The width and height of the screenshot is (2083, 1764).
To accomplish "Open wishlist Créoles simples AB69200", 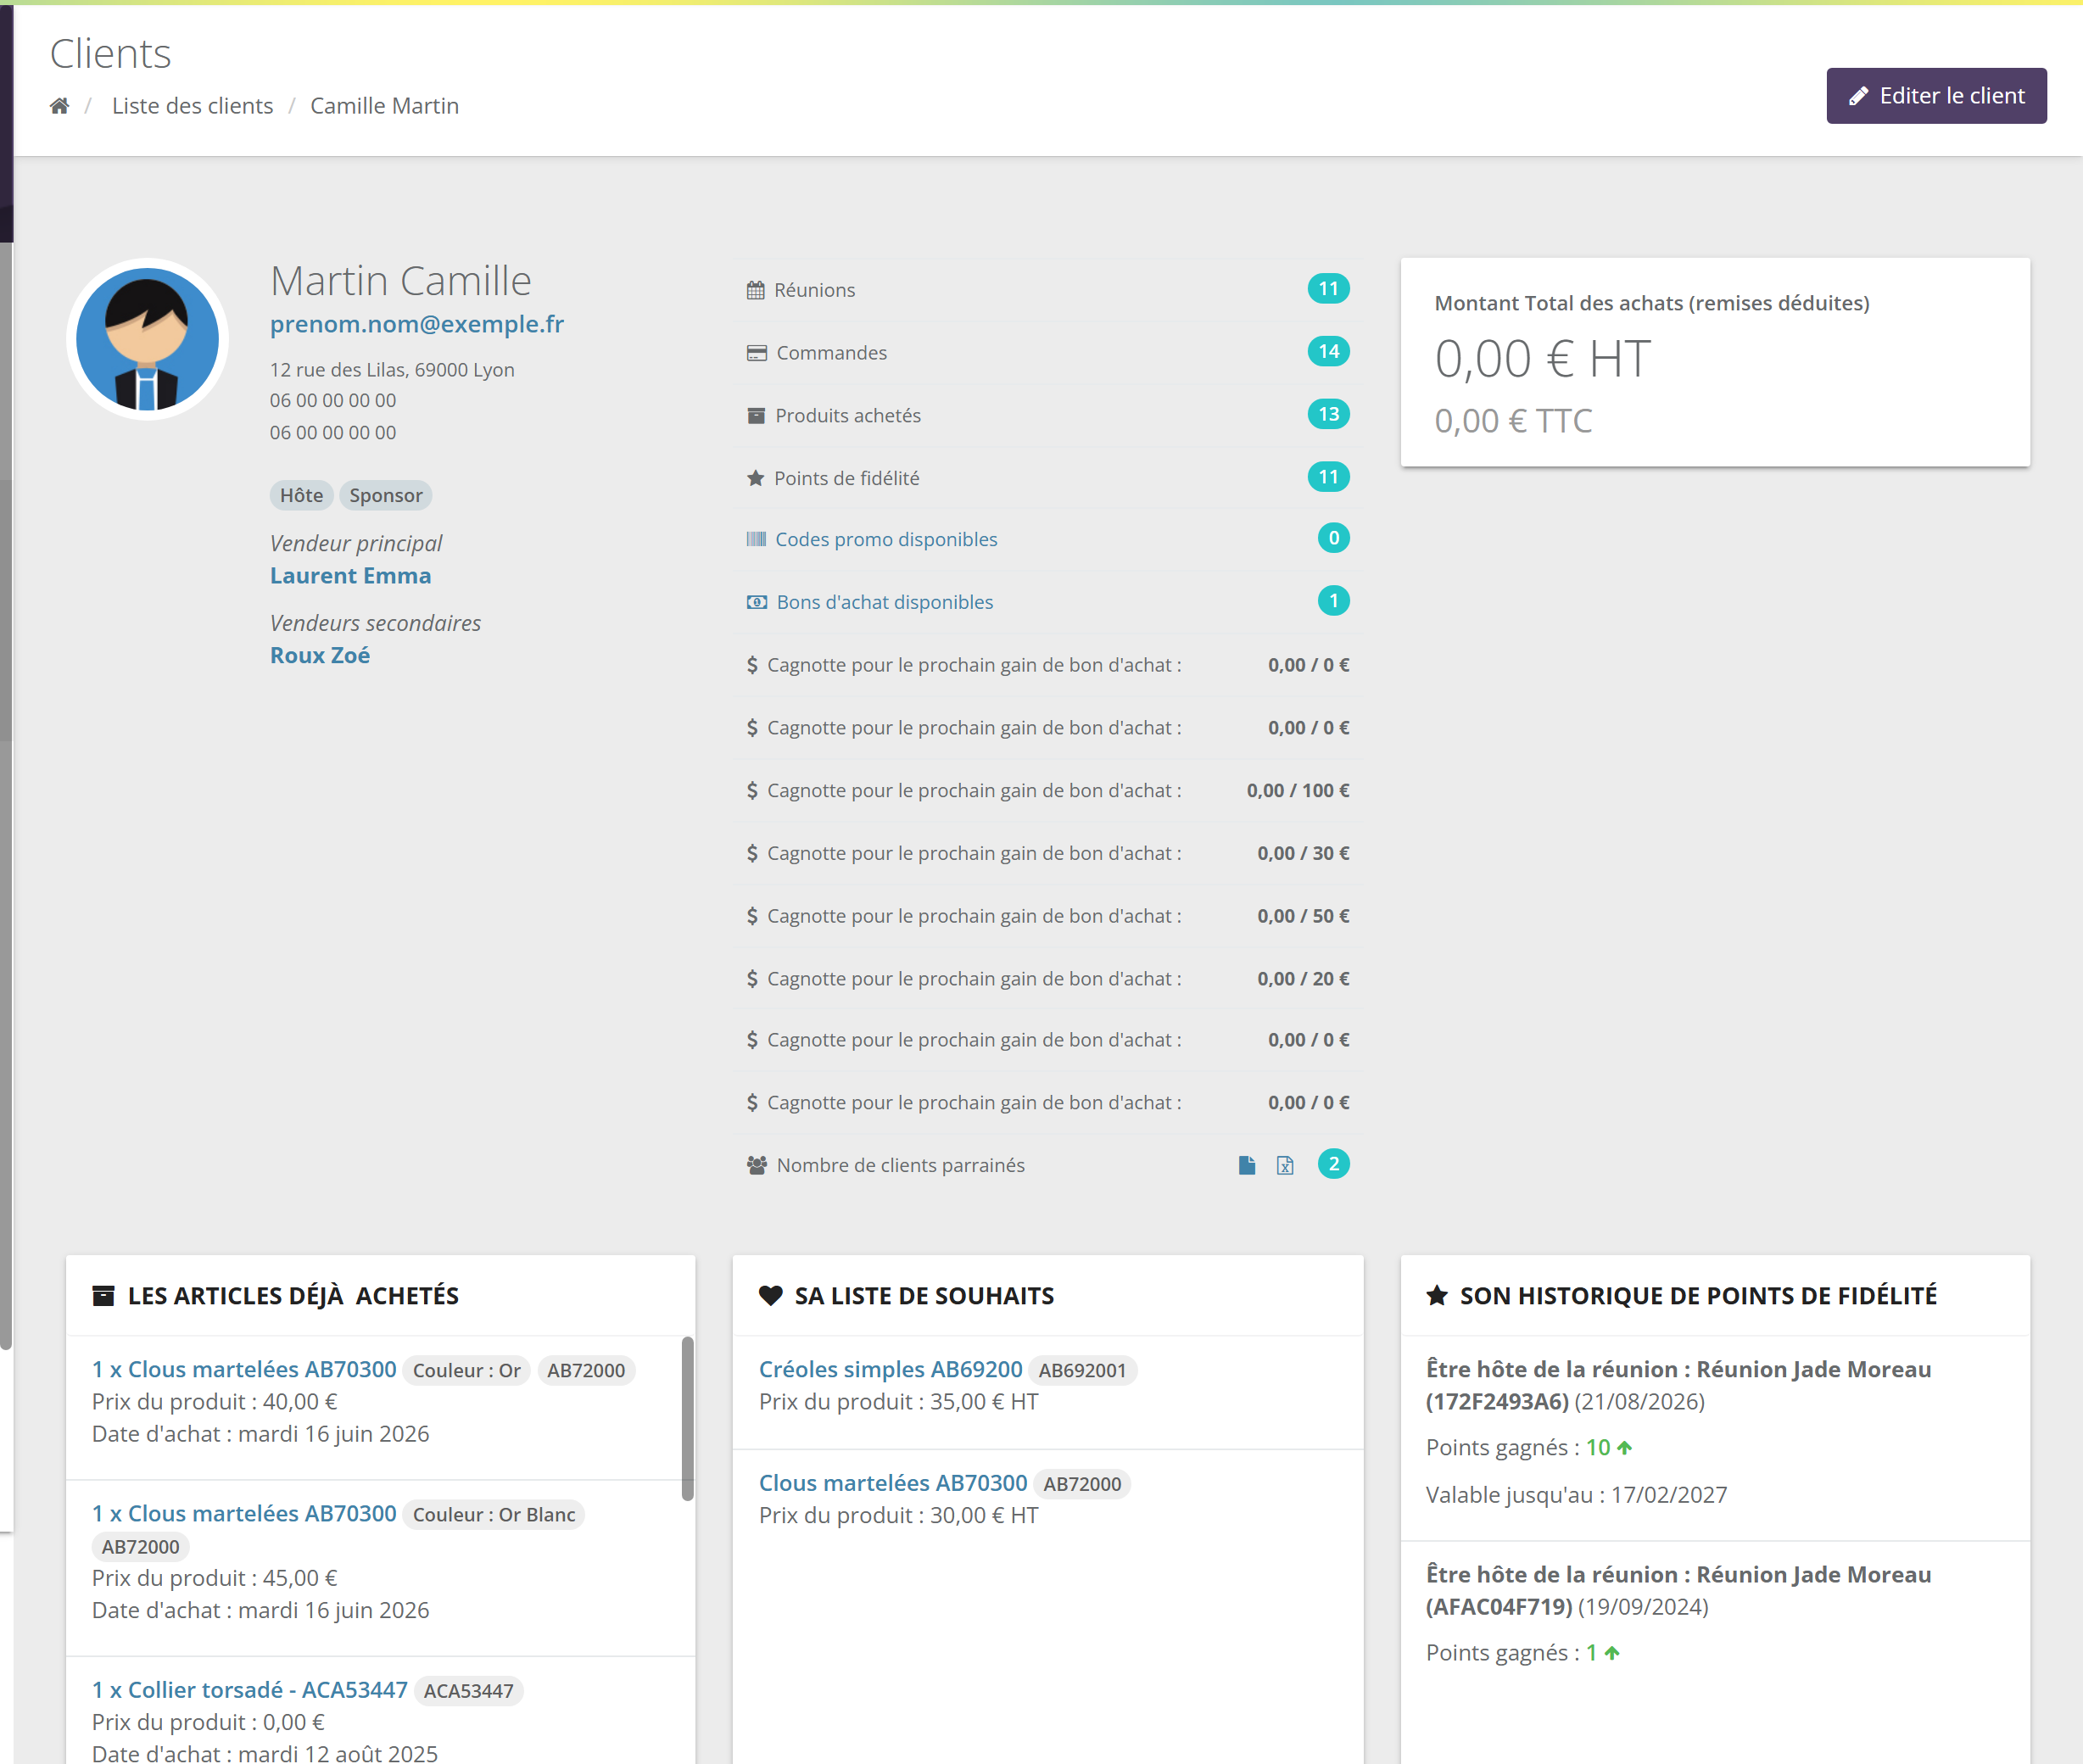I will 890,1369.
